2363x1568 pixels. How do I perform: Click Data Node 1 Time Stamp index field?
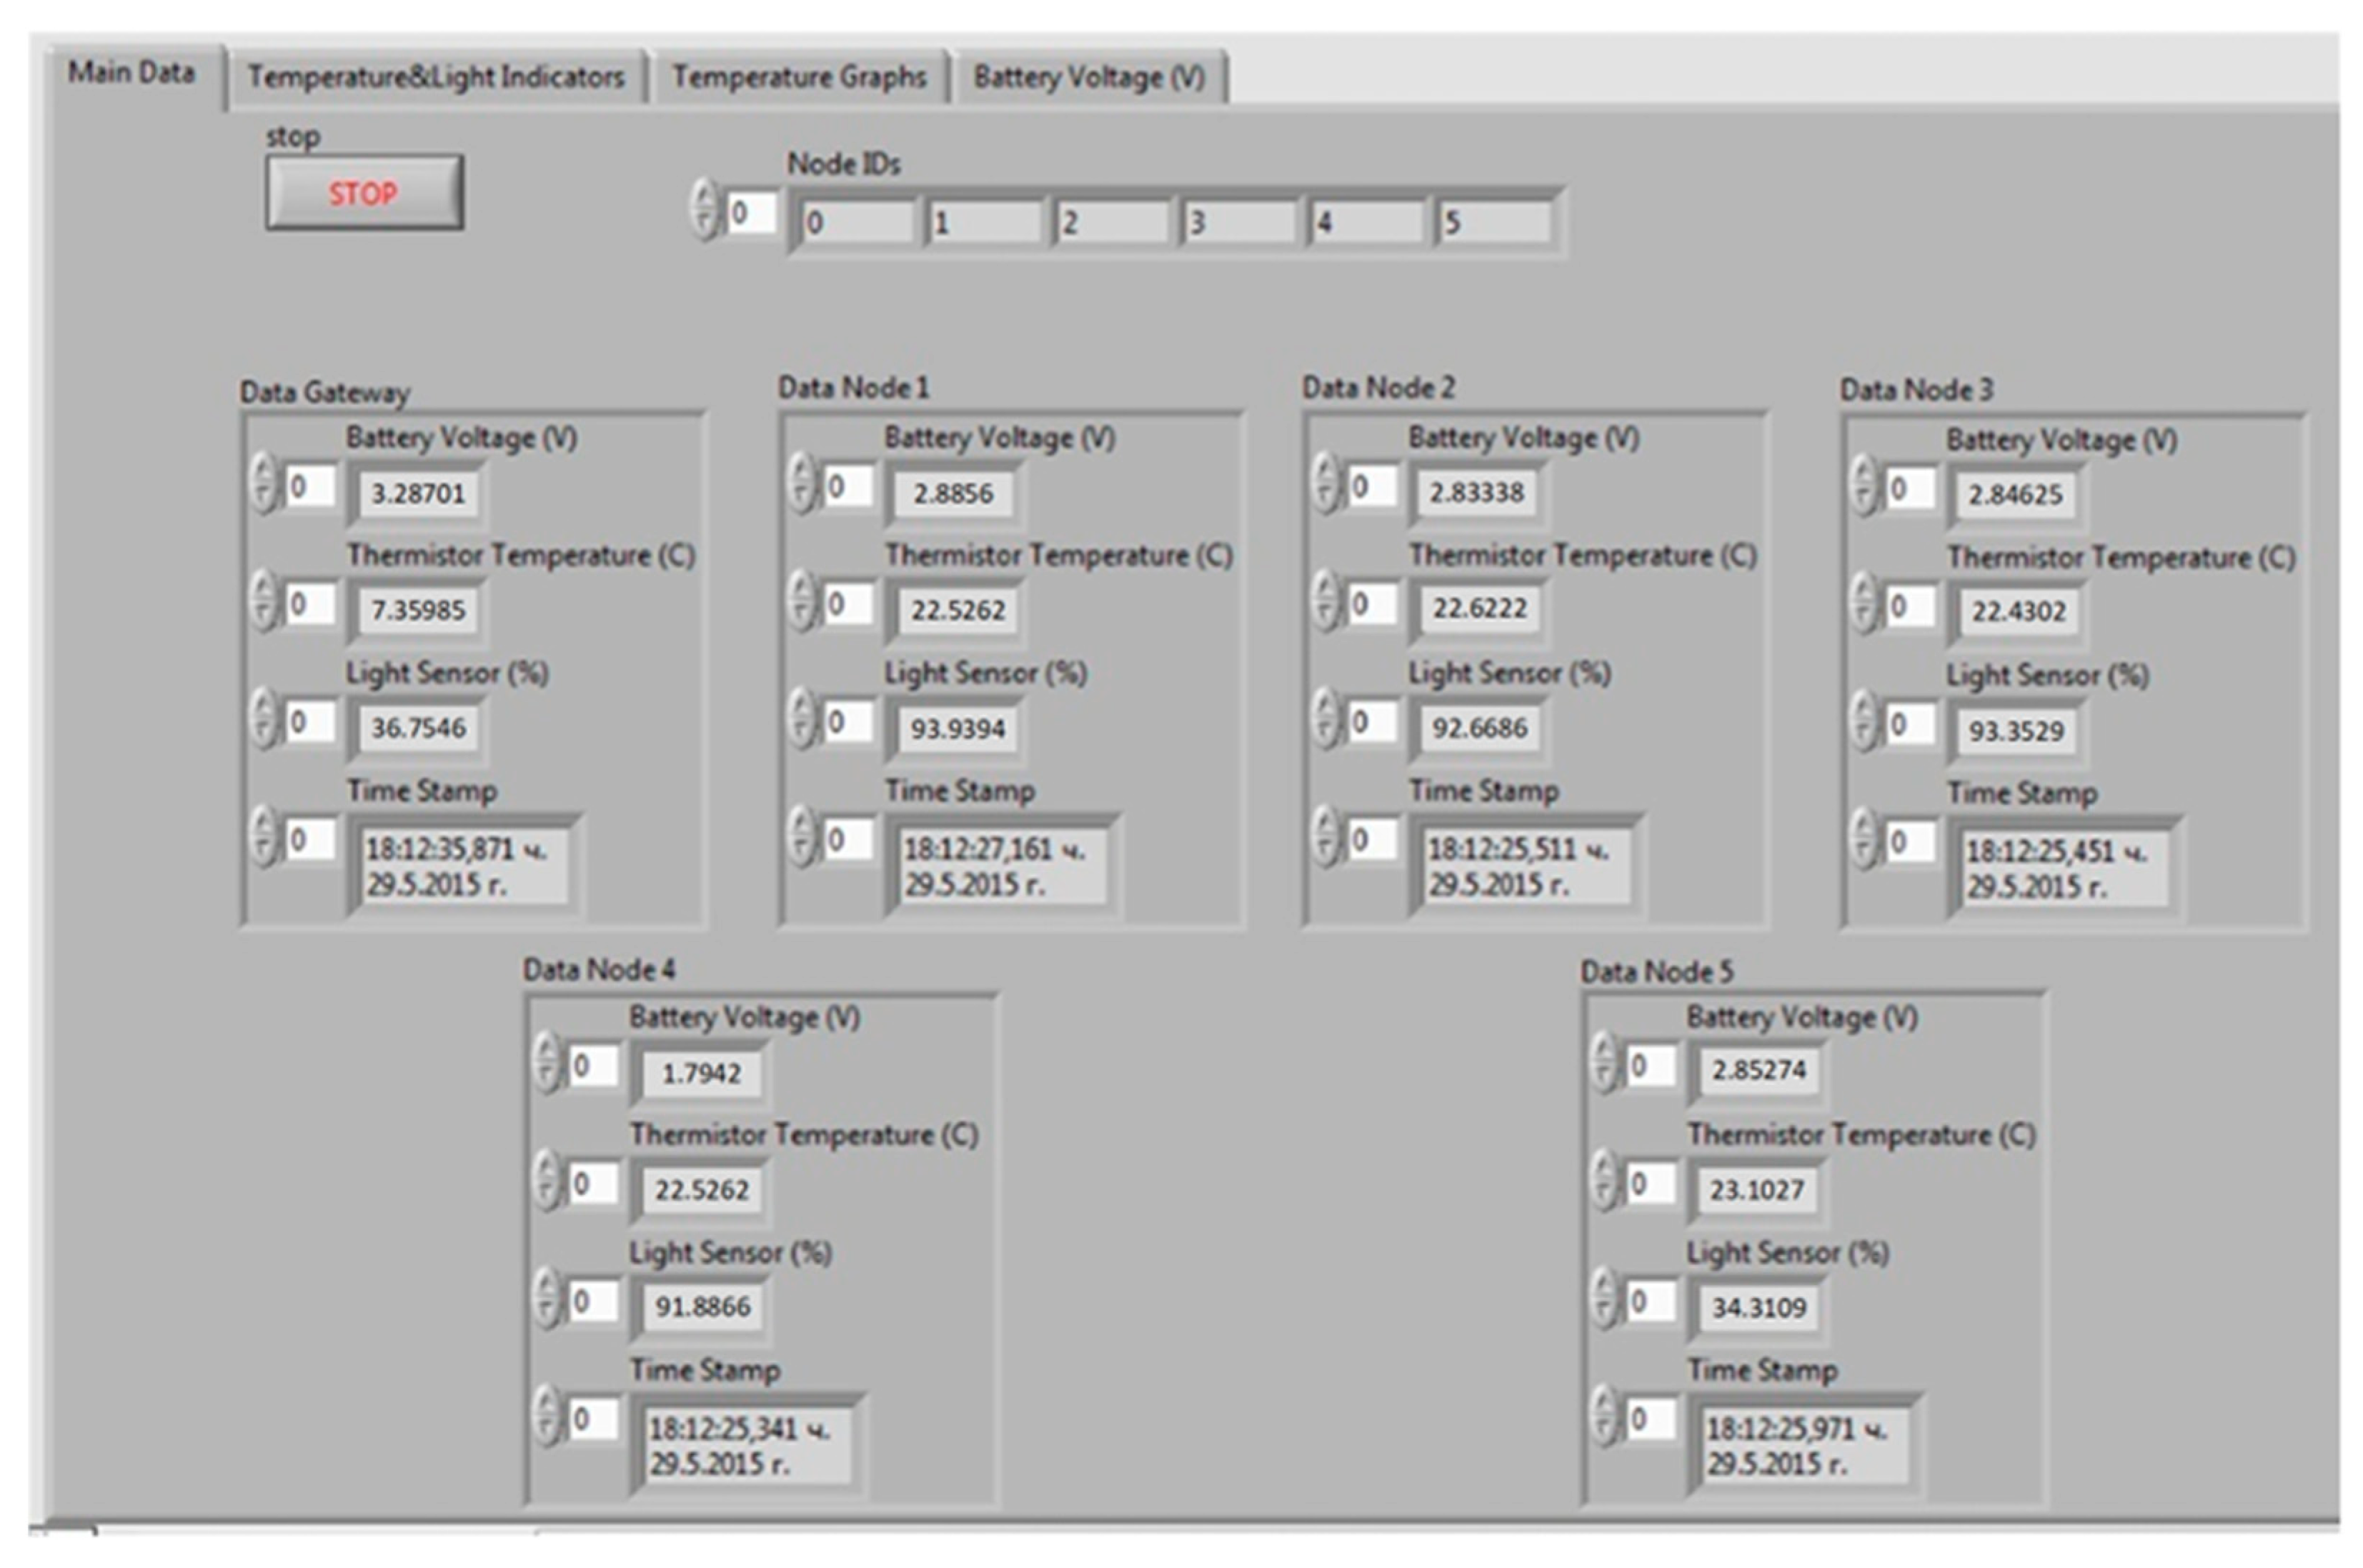point(847,840)
